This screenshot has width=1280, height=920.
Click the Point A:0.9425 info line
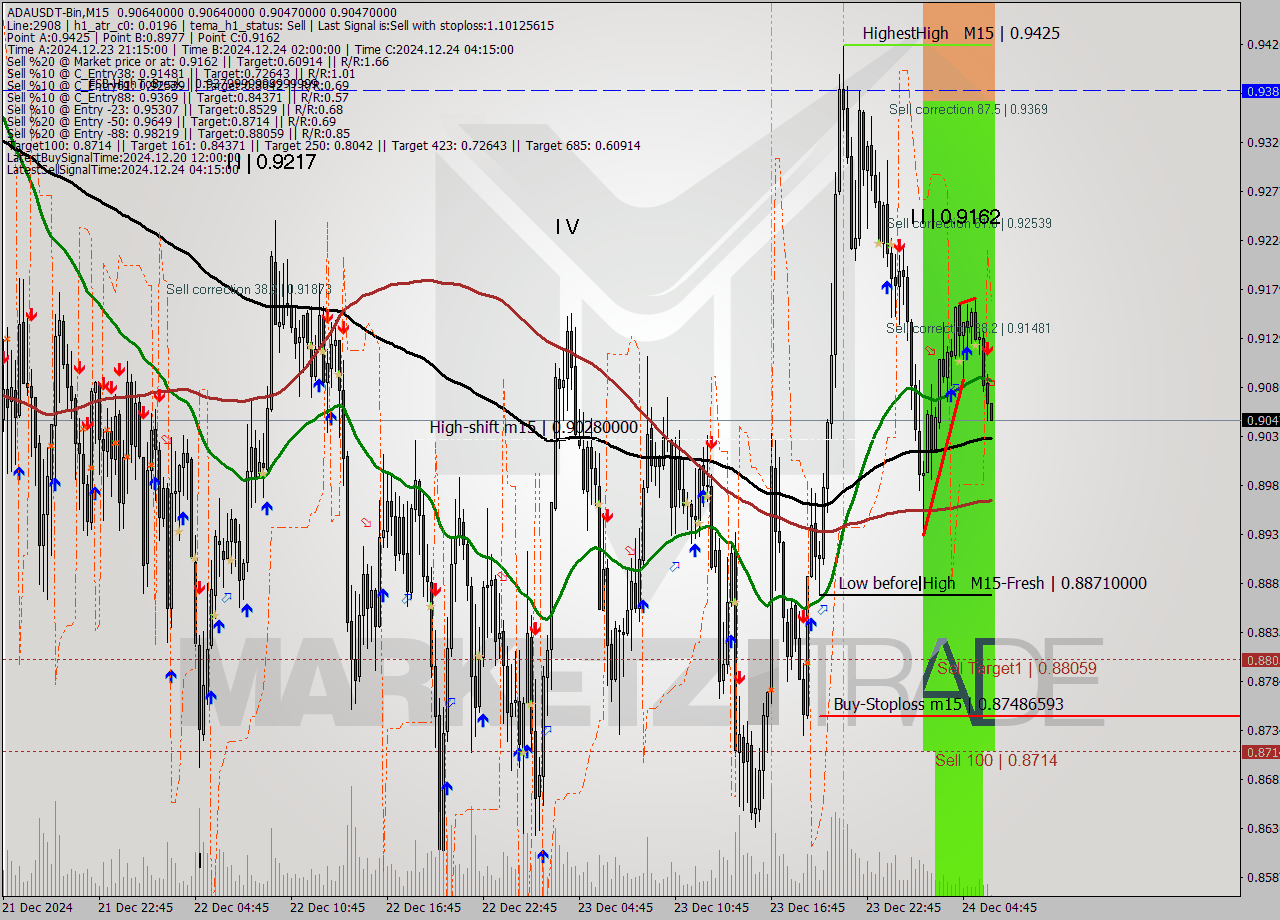point(143,37)
